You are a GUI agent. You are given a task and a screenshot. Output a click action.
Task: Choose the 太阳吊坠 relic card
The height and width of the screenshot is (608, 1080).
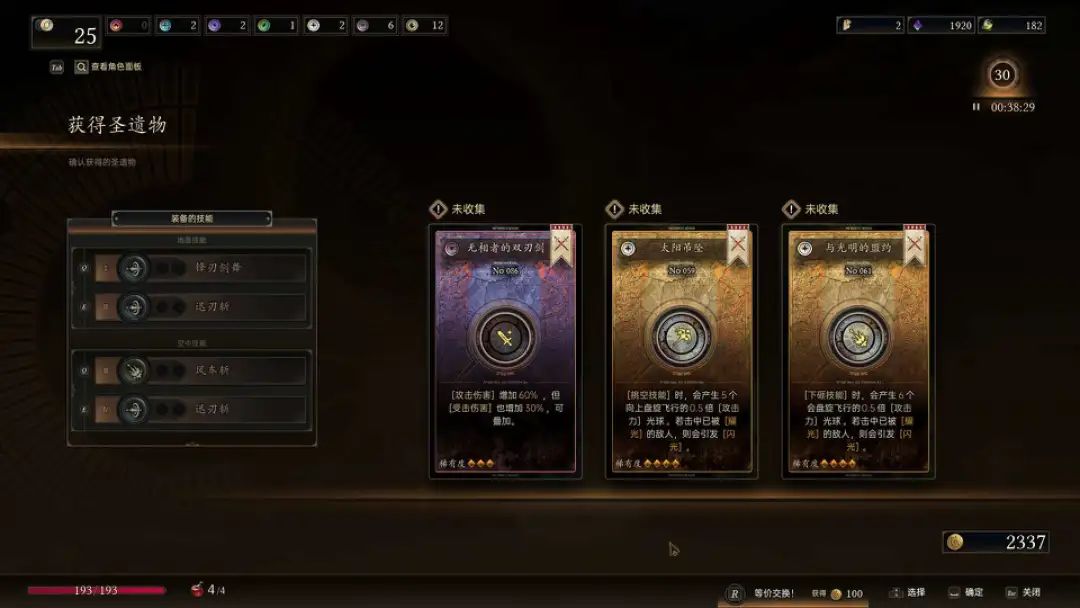(x=681, y=351)
